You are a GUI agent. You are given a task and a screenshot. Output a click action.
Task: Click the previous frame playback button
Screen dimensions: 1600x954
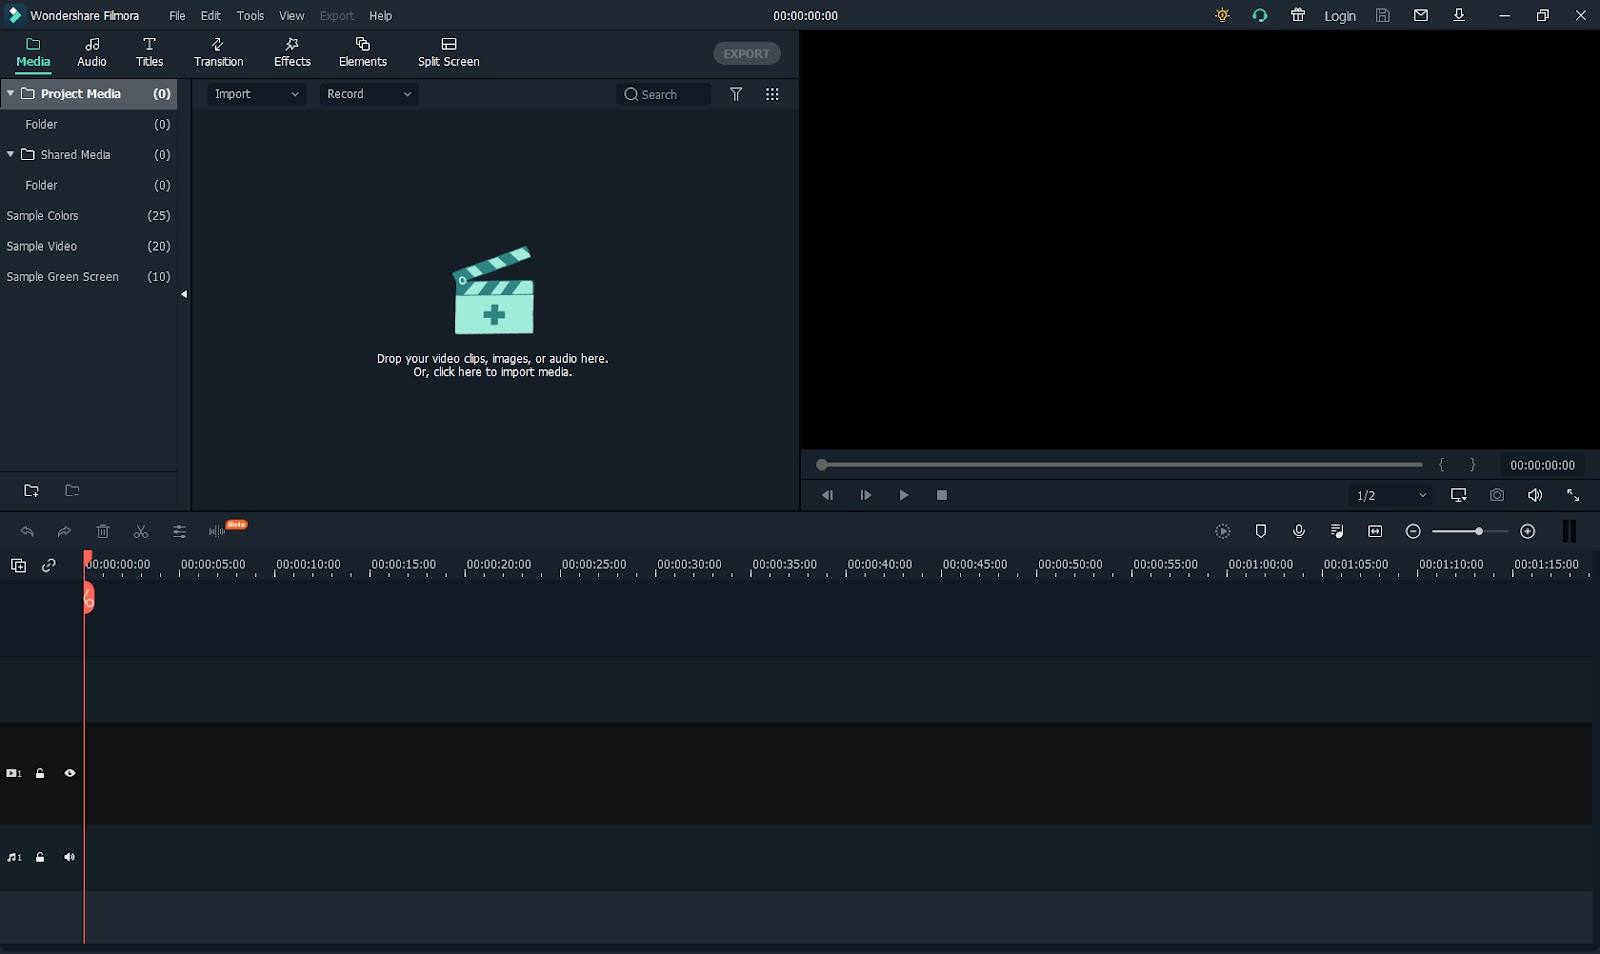point(826,495)
